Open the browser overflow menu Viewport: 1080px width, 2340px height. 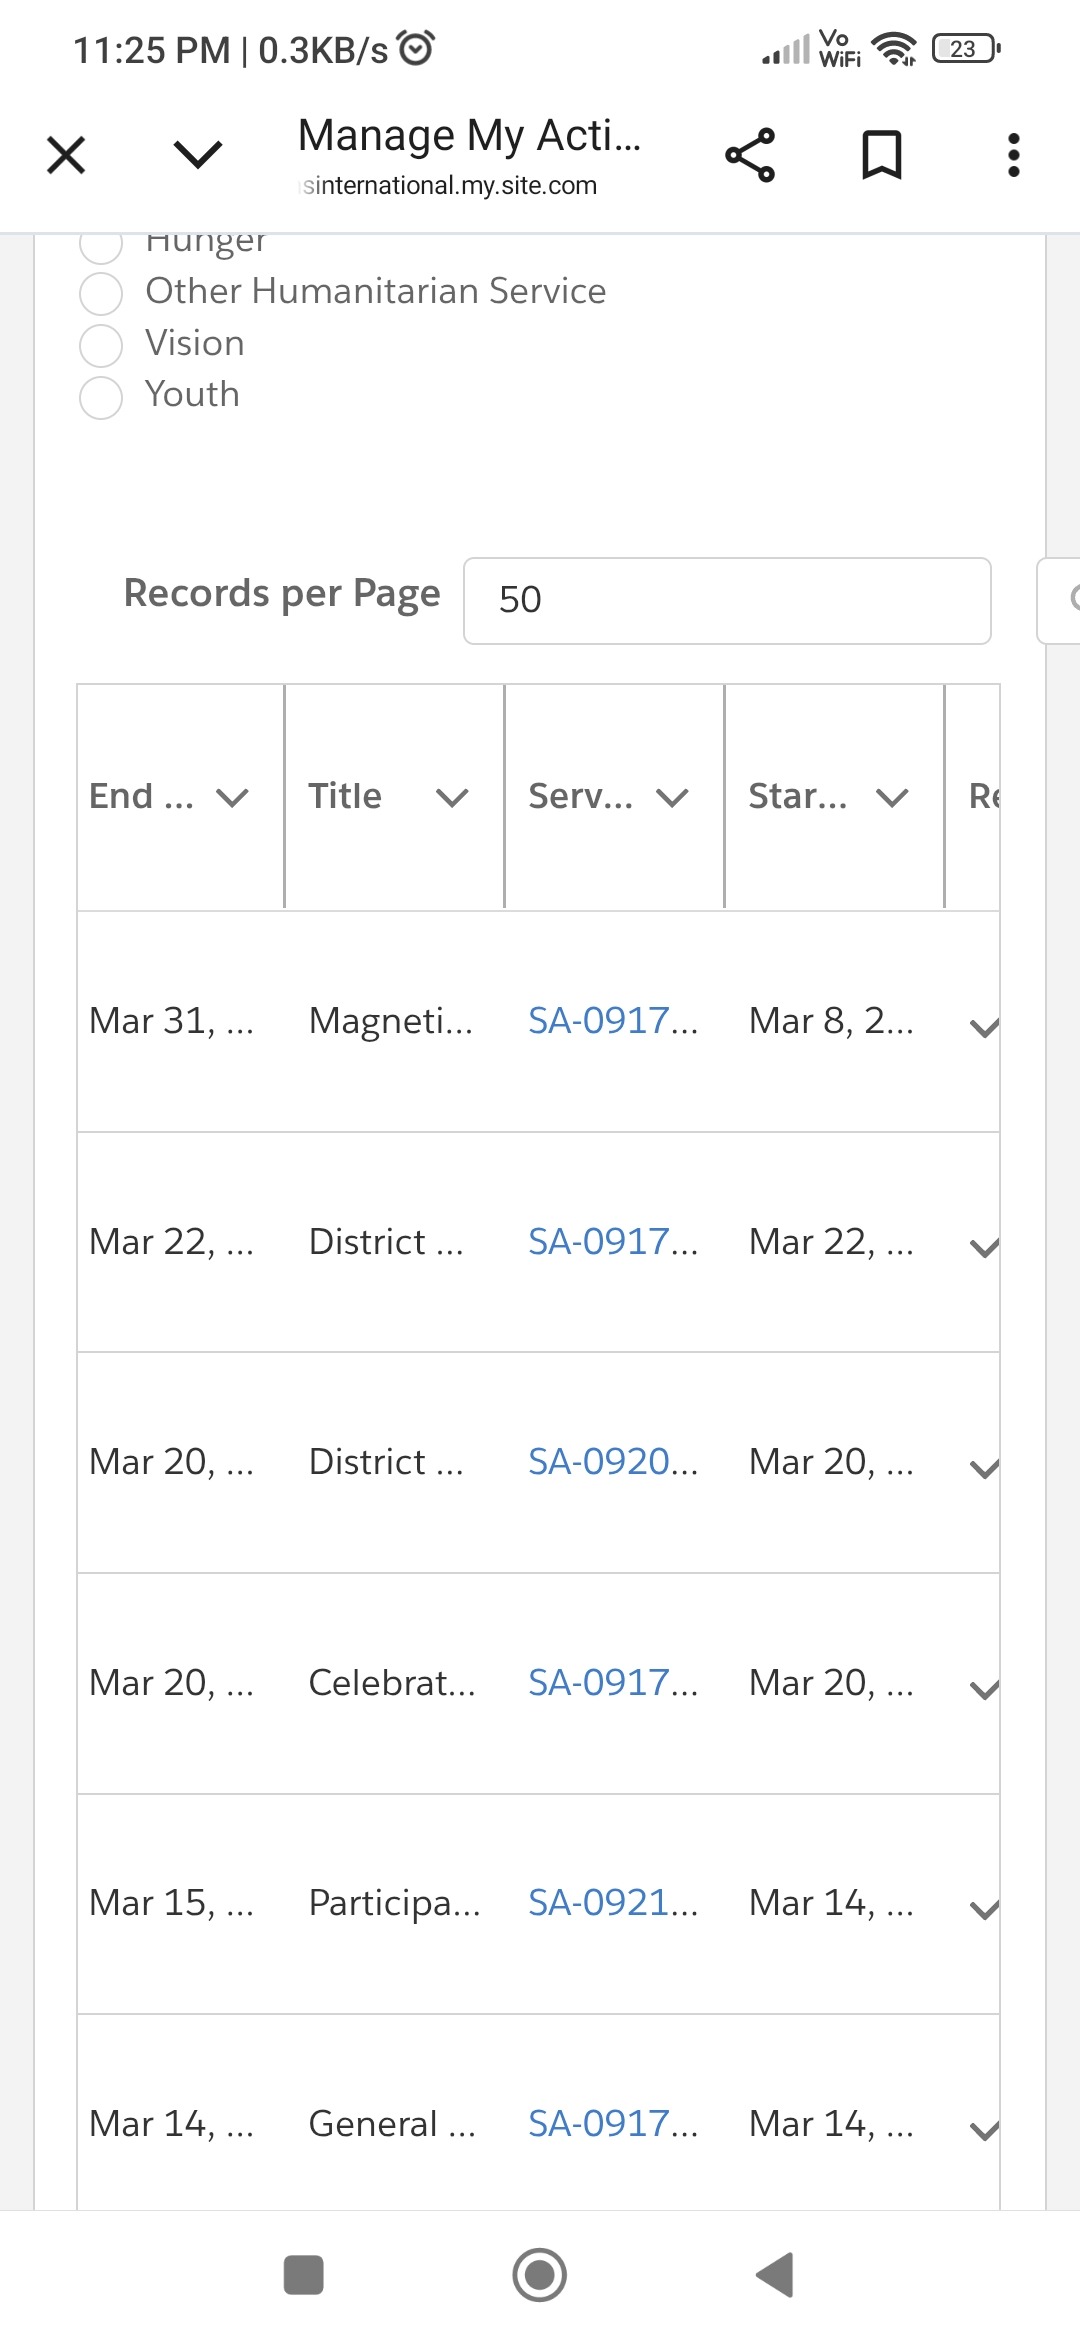pos(1013,153)
